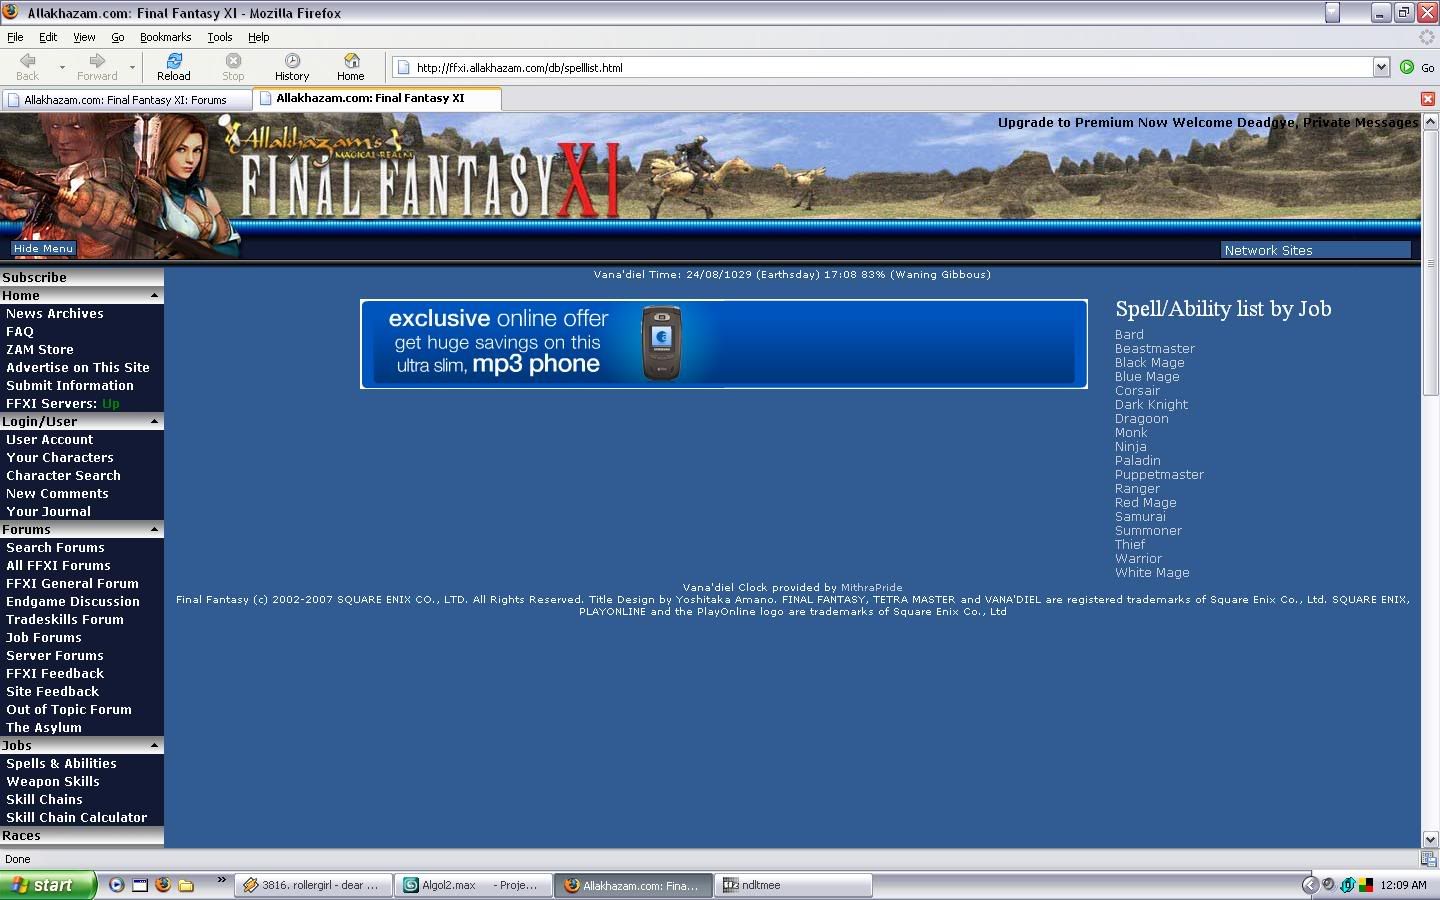Viewport: 1440px width, 900px height.
Task: Go to the Home page icon
Action: 351,67
